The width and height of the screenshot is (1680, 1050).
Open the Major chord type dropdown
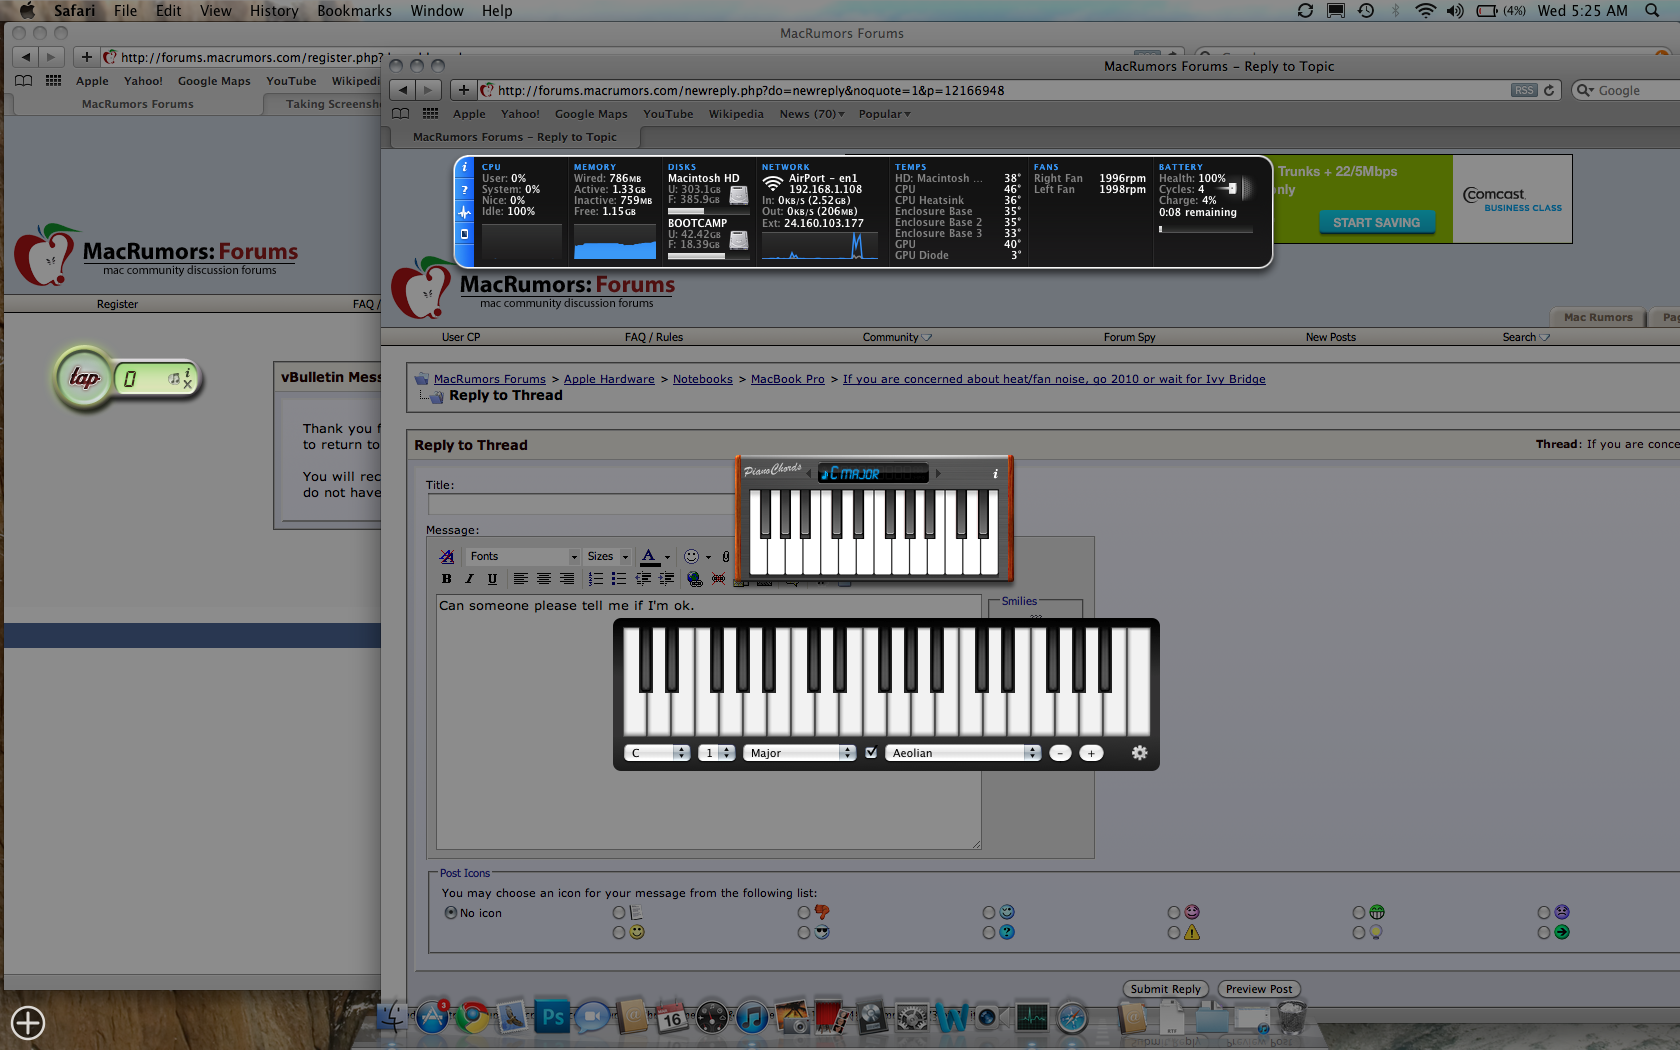coord(799,753)
